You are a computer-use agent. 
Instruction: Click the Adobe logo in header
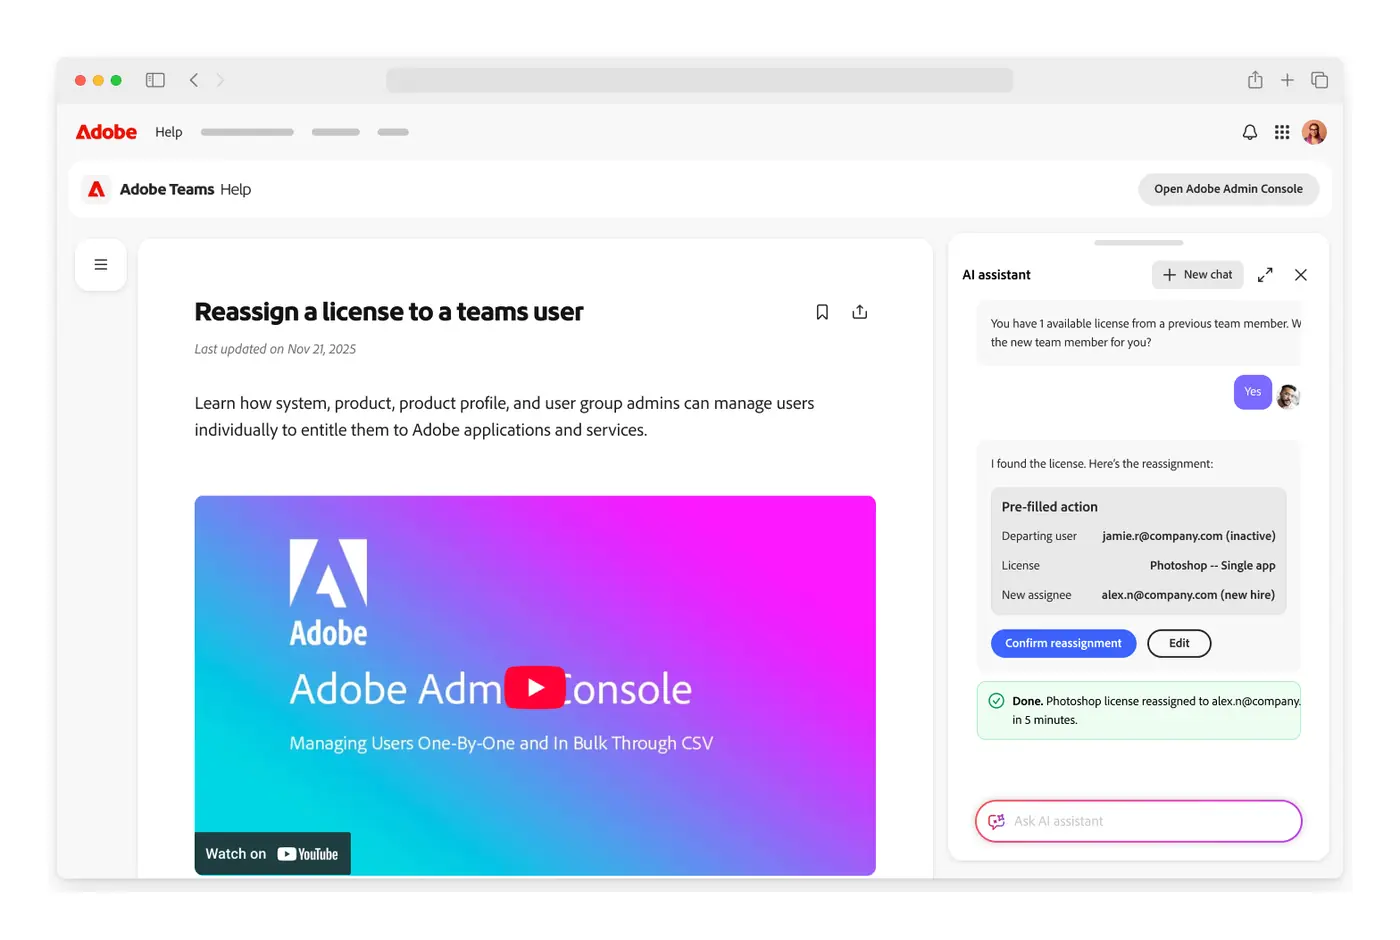tap(106, 132)
